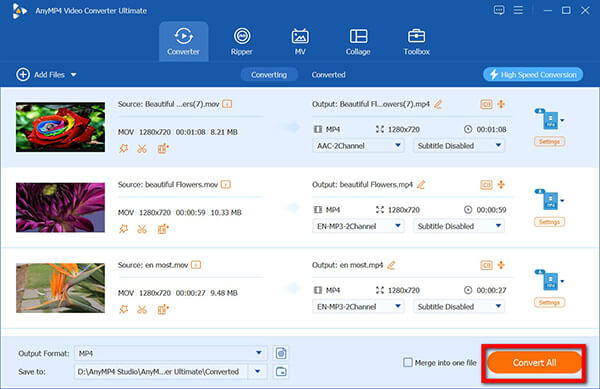
Task: Open custom profile icon beside Output Format
Action: [x=281, y=353]
